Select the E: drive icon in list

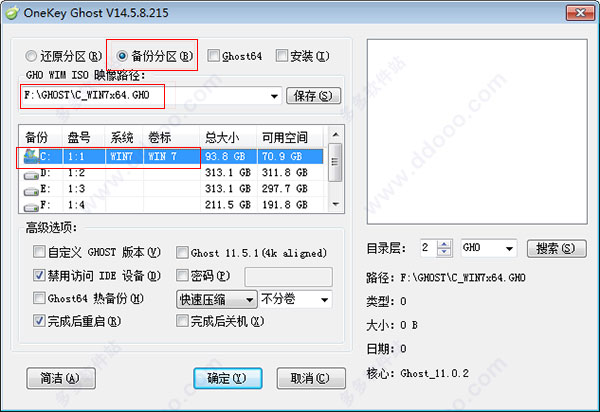coord(32,189)
